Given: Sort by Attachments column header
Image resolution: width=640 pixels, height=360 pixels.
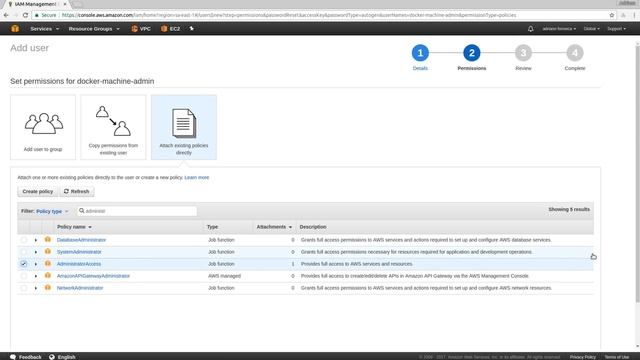Looking at the screenshot, I should [x=274, y=227].
